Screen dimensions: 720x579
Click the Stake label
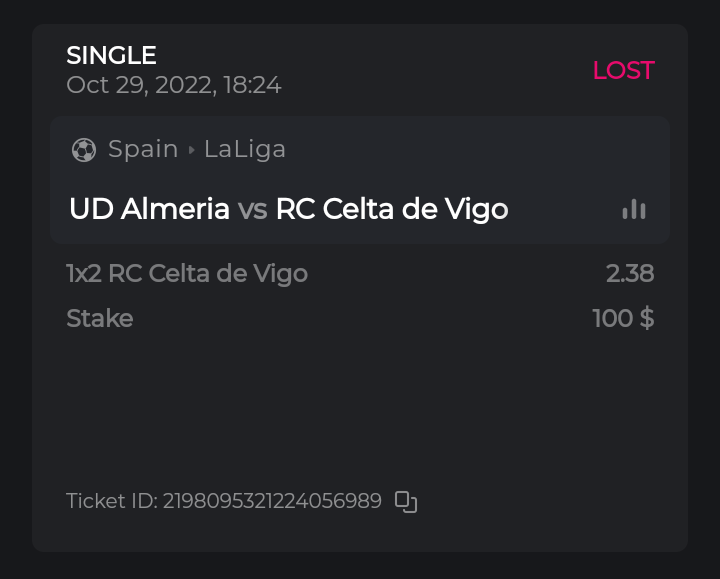(x=99, y=319)
